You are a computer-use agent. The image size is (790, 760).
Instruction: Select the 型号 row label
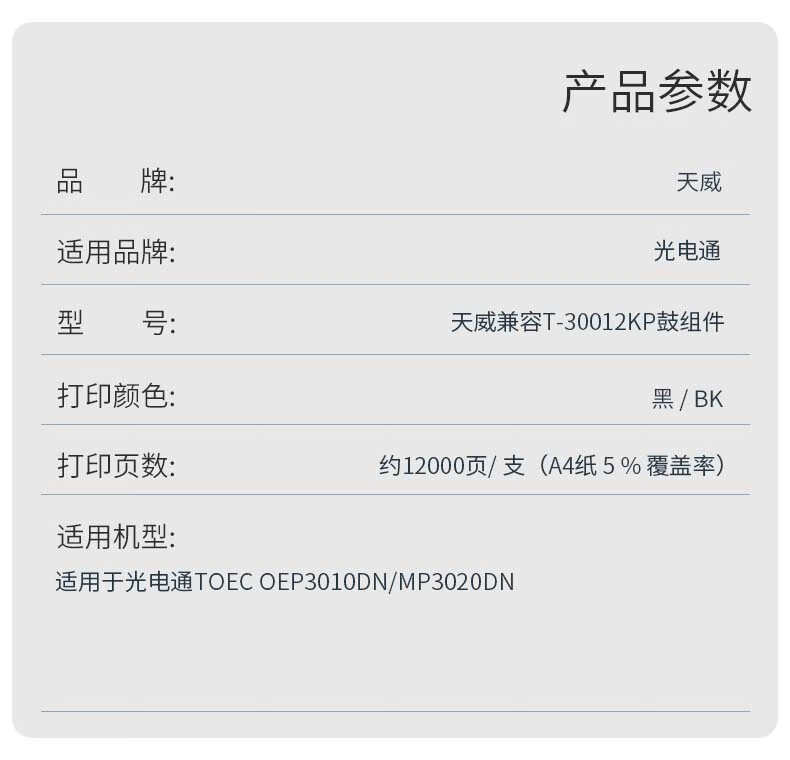click(x=115, y=323)
